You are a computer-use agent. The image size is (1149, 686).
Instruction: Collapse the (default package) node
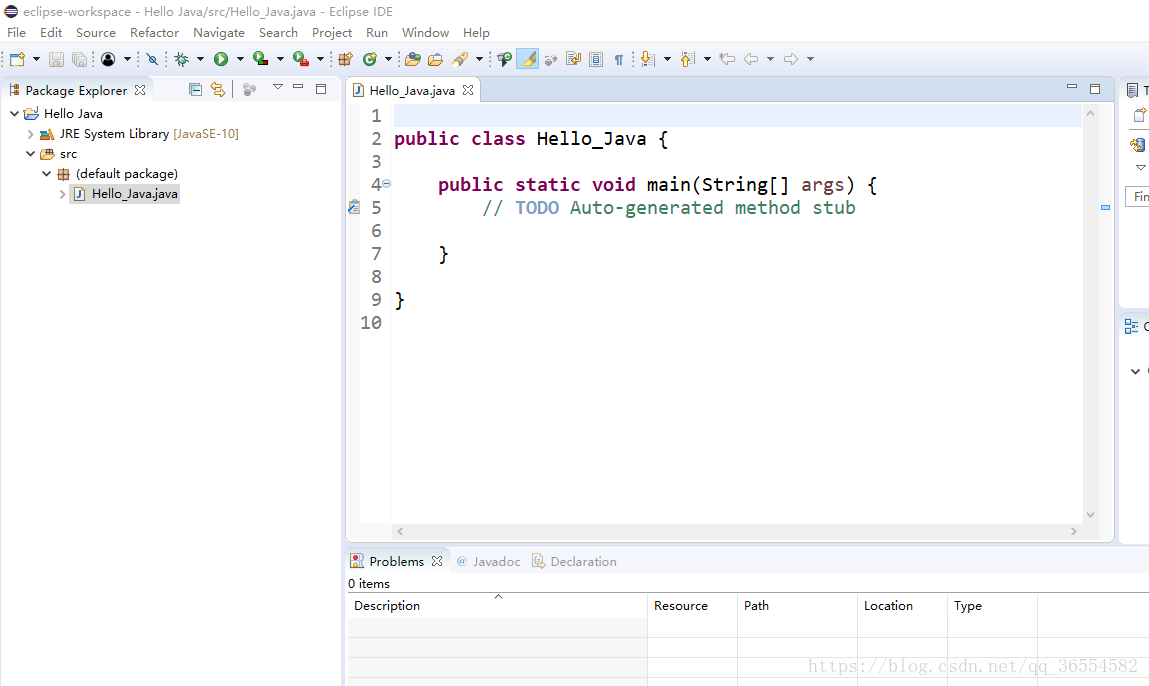(x=46, y=174)
